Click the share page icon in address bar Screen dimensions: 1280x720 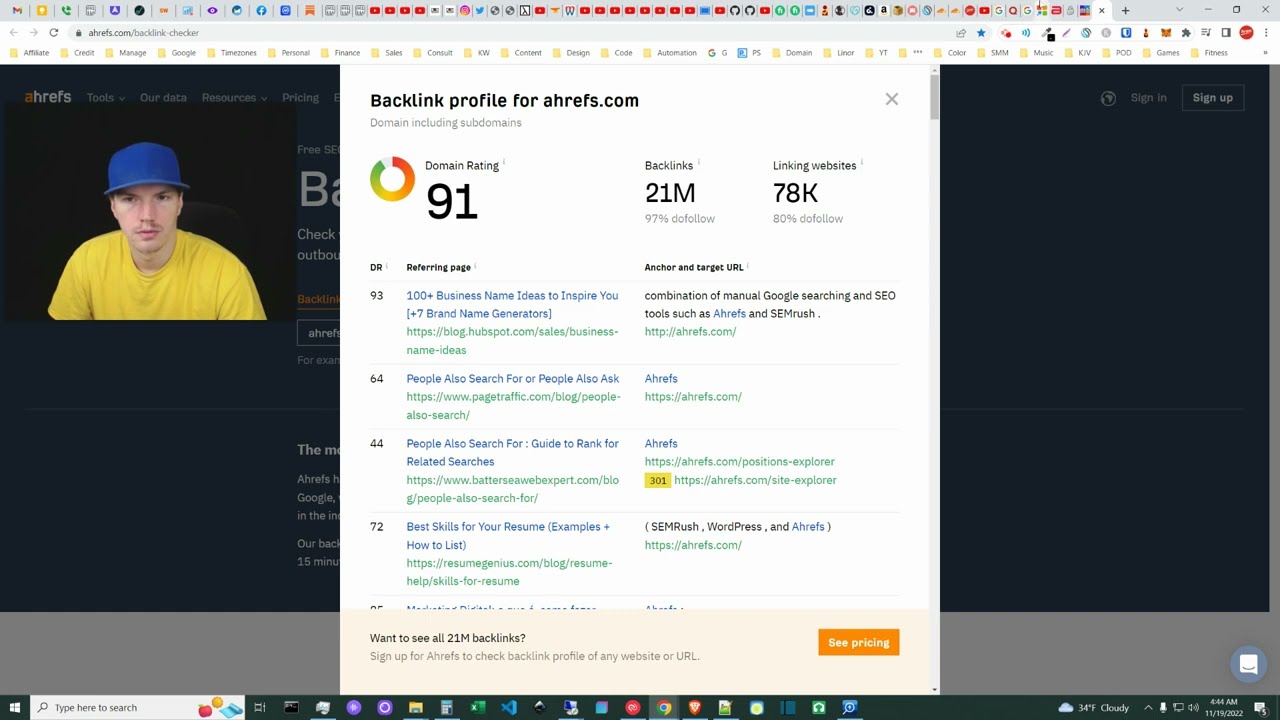(x=961, y=33)
